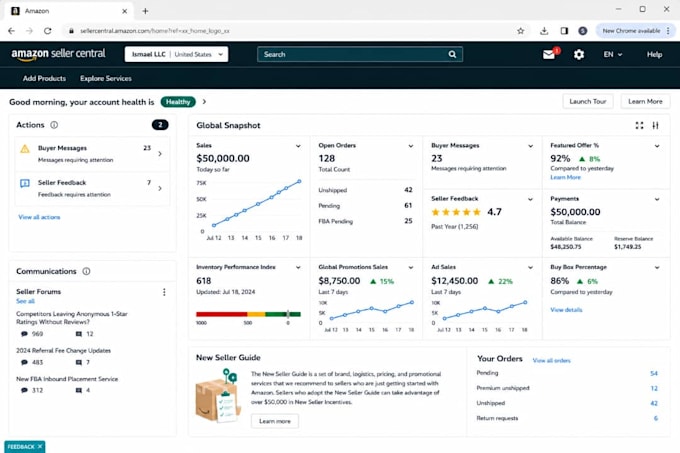Bookmark this page with the star icon
Viewport: 680px width, 453px height.
tap(520, 31)
